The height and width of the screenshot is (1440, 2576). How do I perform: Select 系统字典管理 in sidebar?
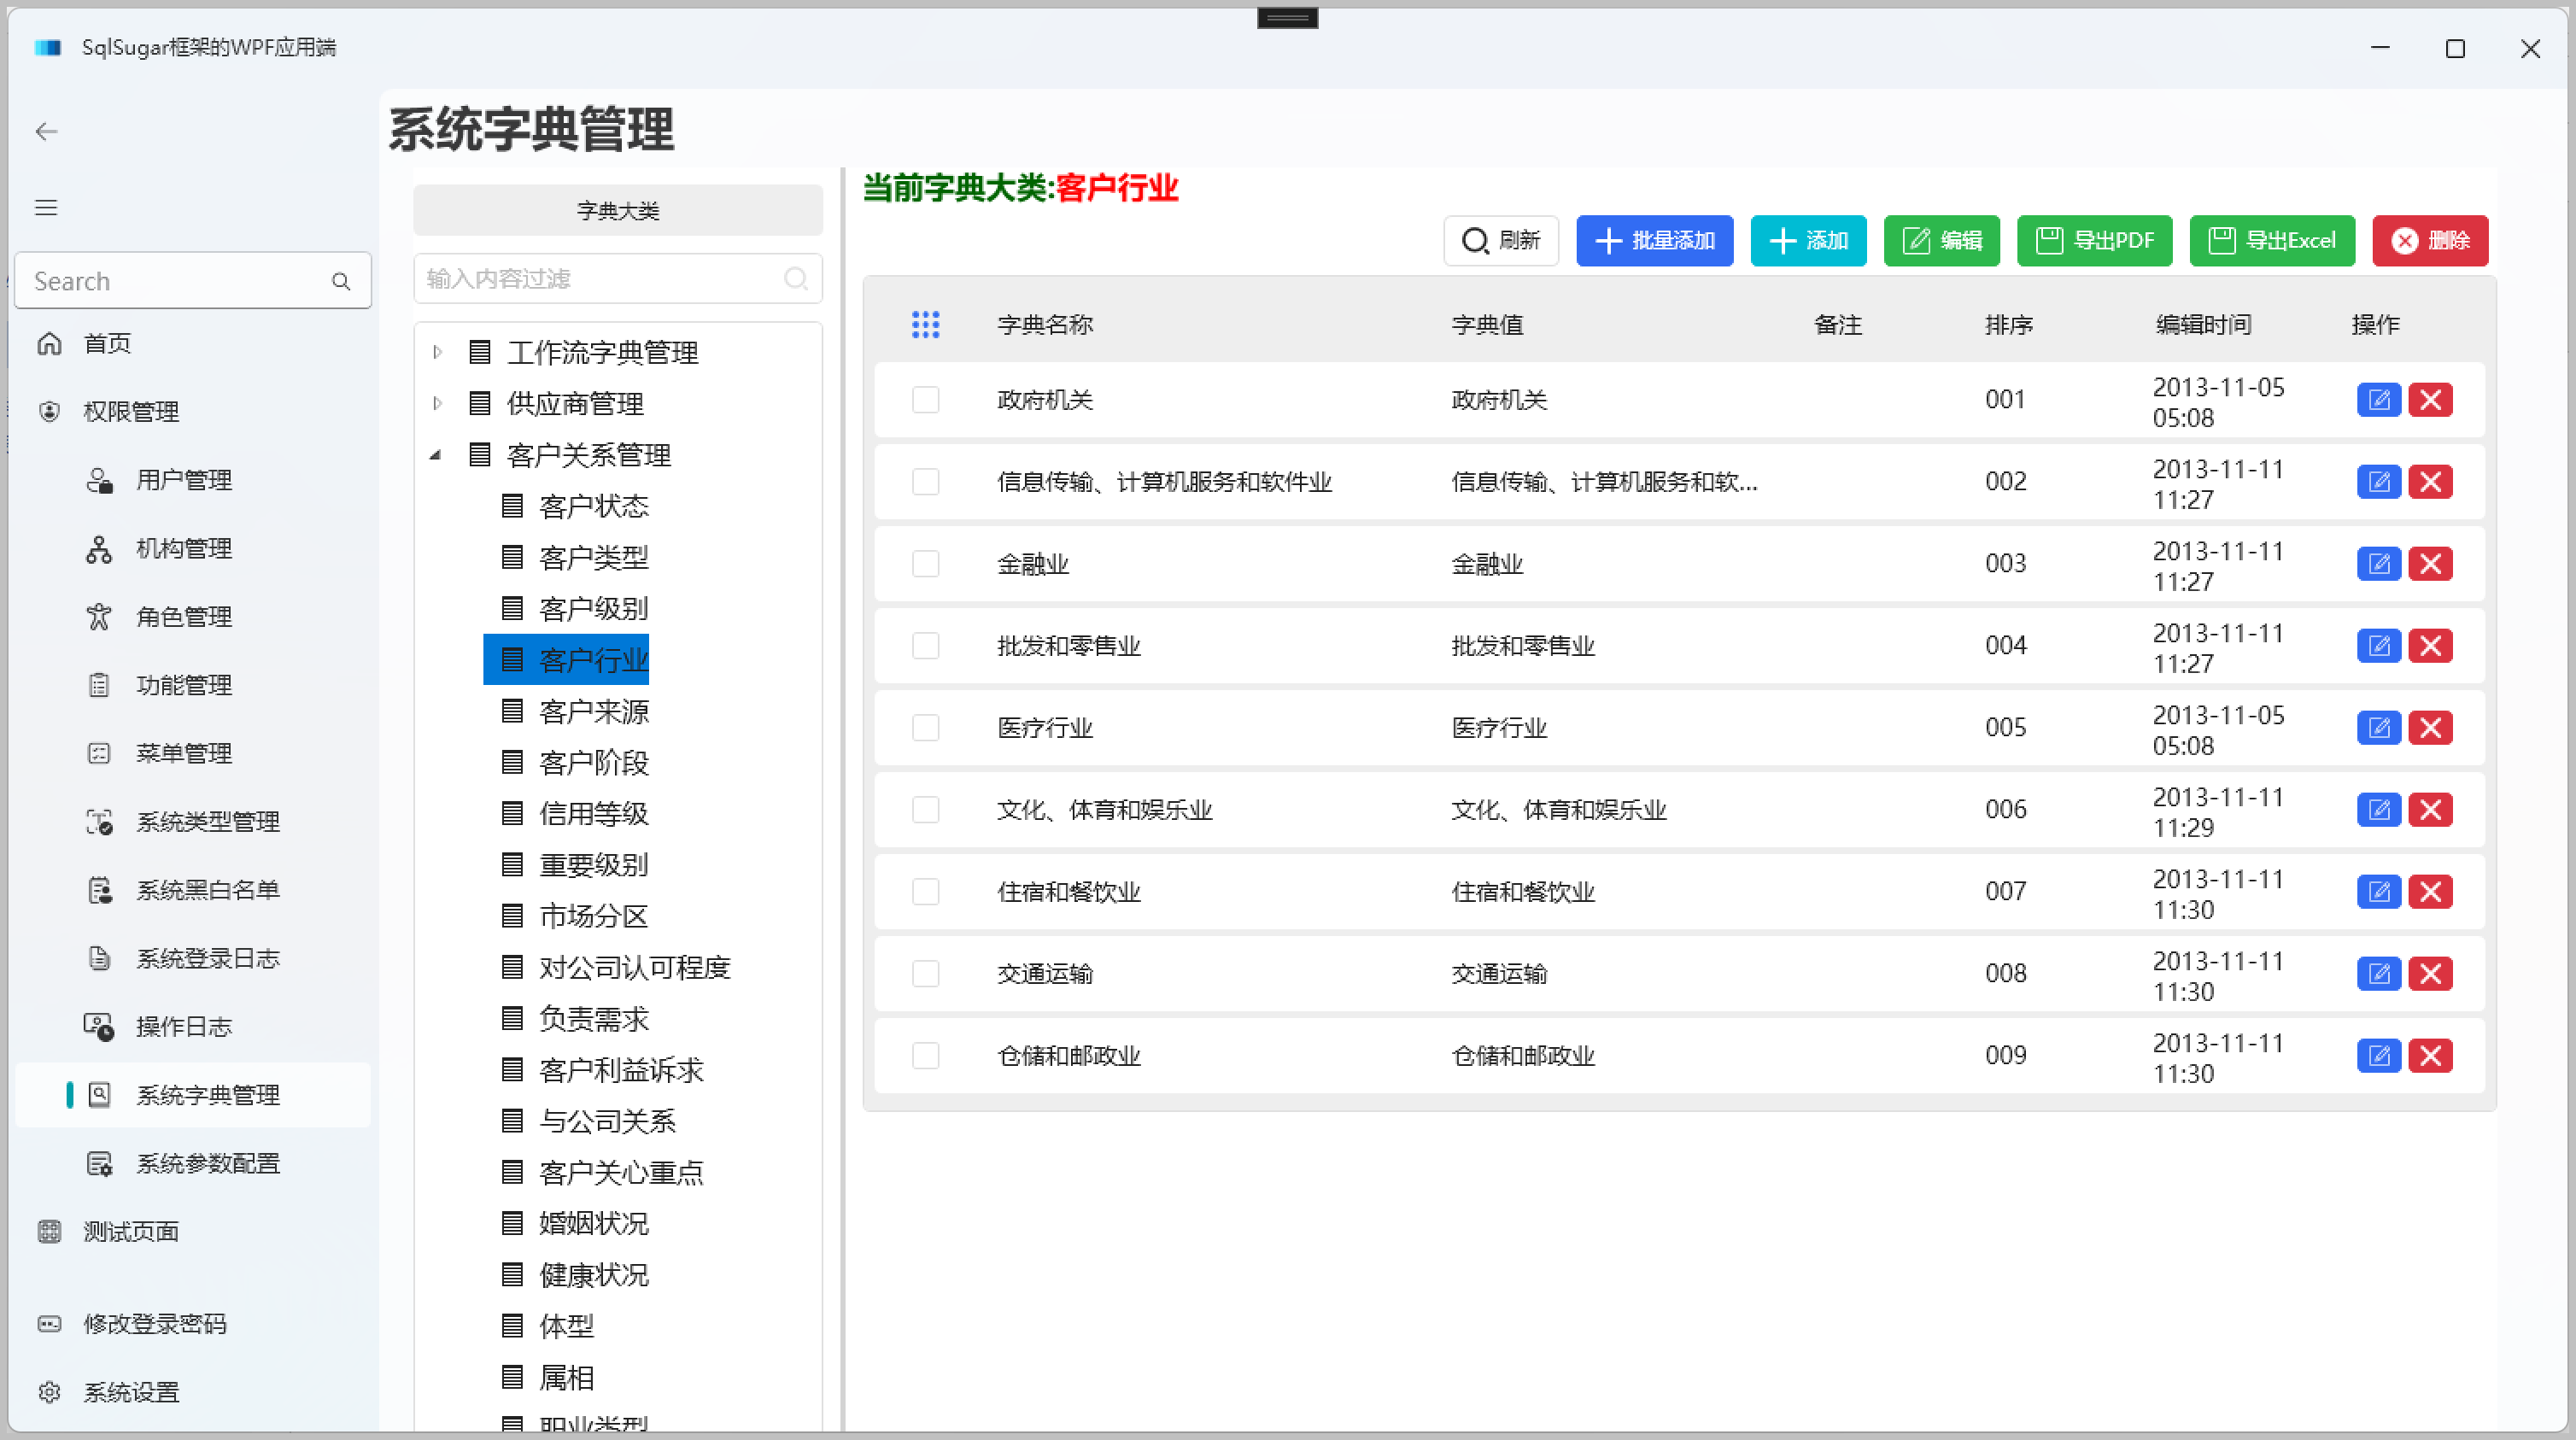[192, 1095]
